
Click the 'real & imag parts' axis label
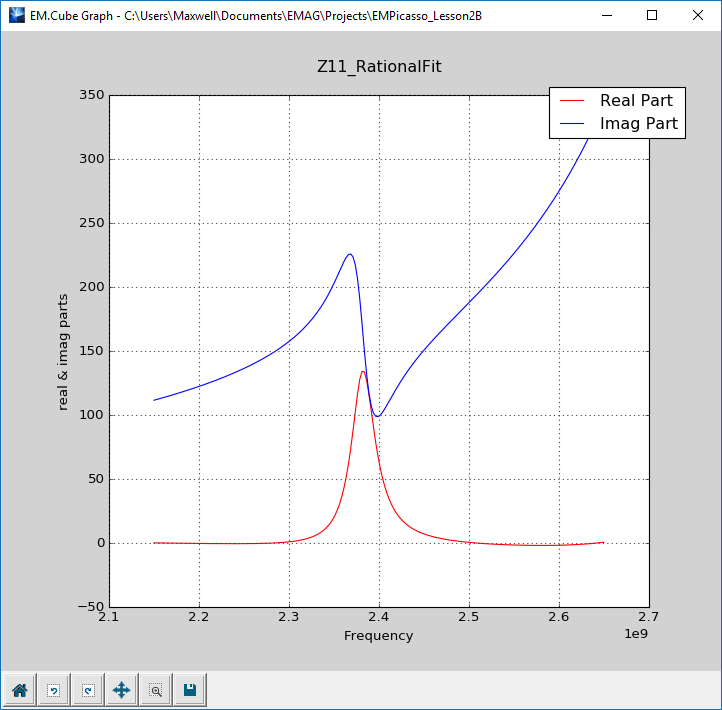pos(63,352)
